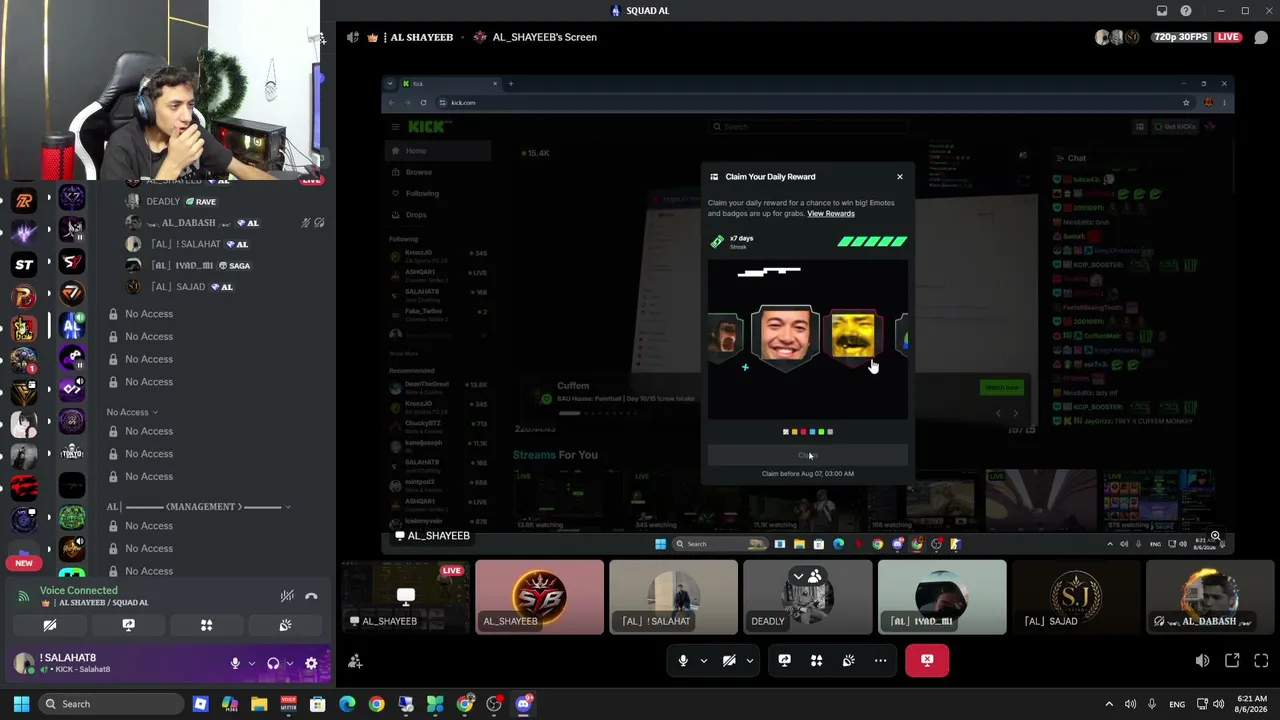Share your screen from the Voice Connected panel

pyautogui.click(x=128, y=625)
